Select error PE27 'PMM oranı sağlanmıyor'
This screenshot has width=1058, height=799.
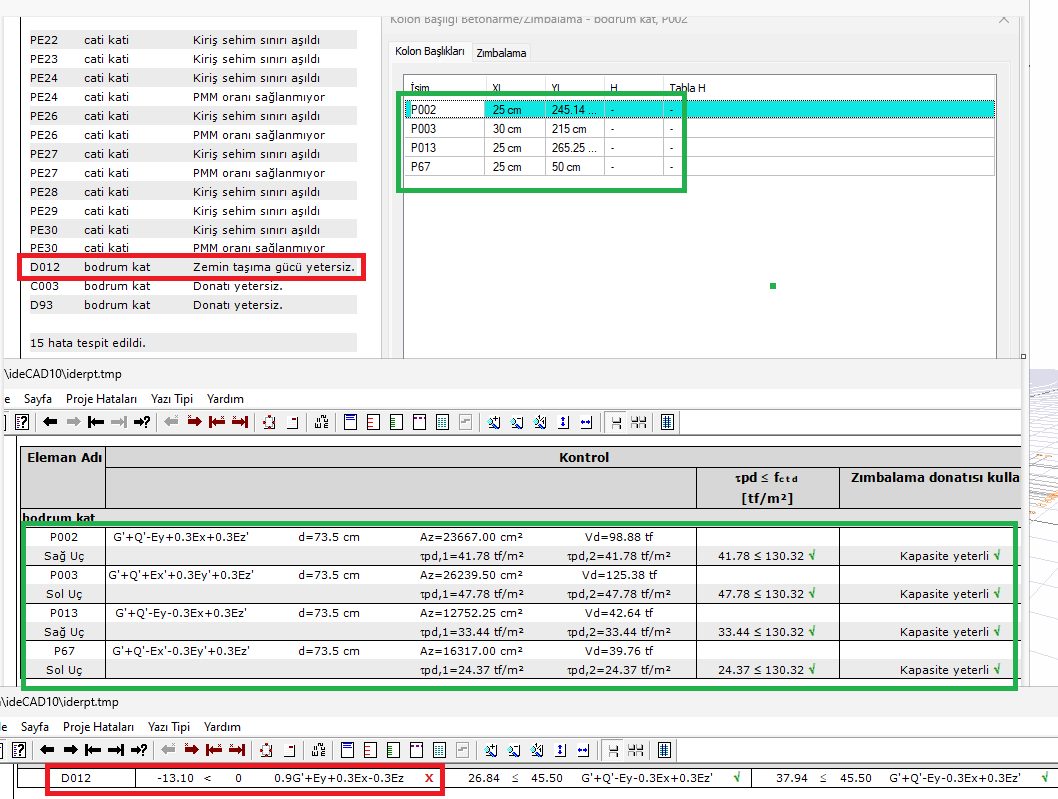pyautogui.click(x=192, y=173)
